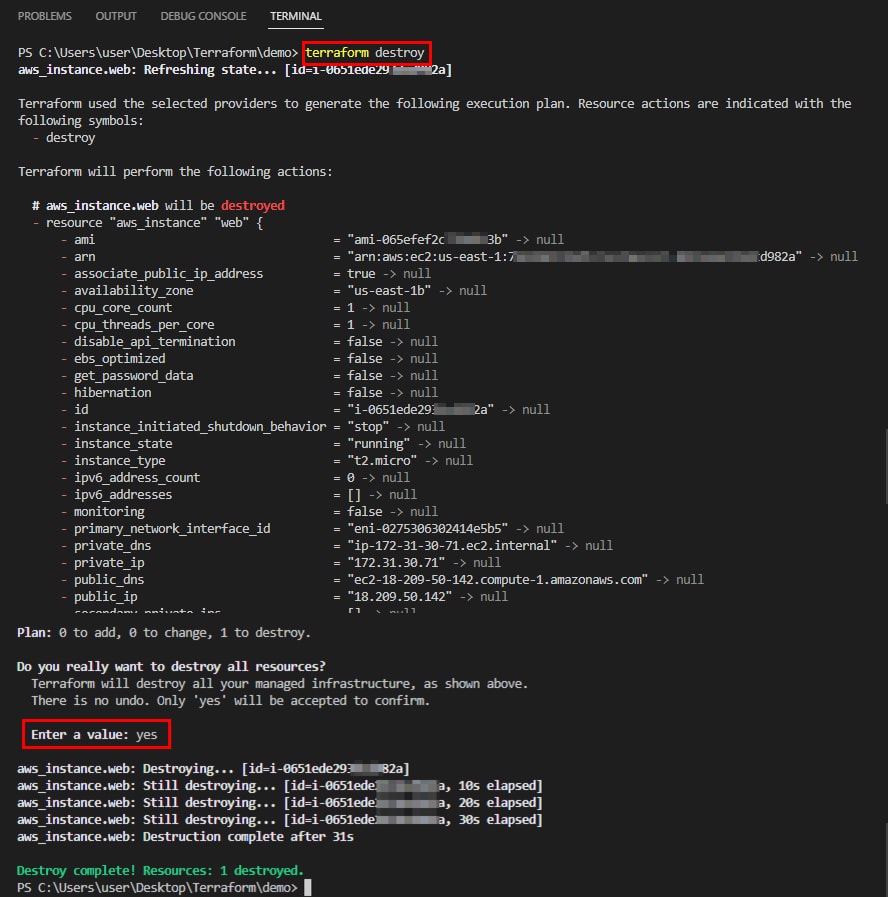
Task: Switch to the PROBLEMS tab
Action: (44, 17)
